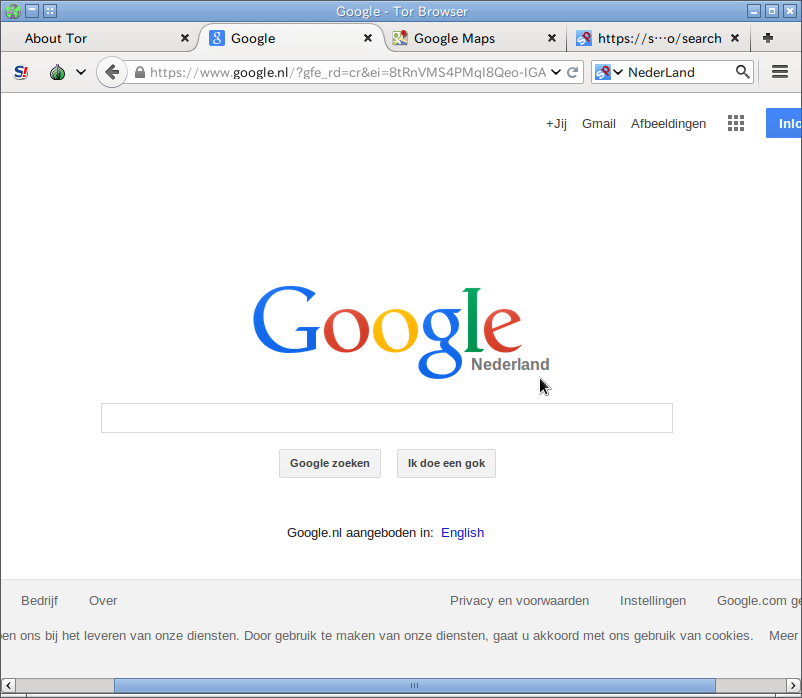Open the URL history dropdown arrow

point(556,72)
